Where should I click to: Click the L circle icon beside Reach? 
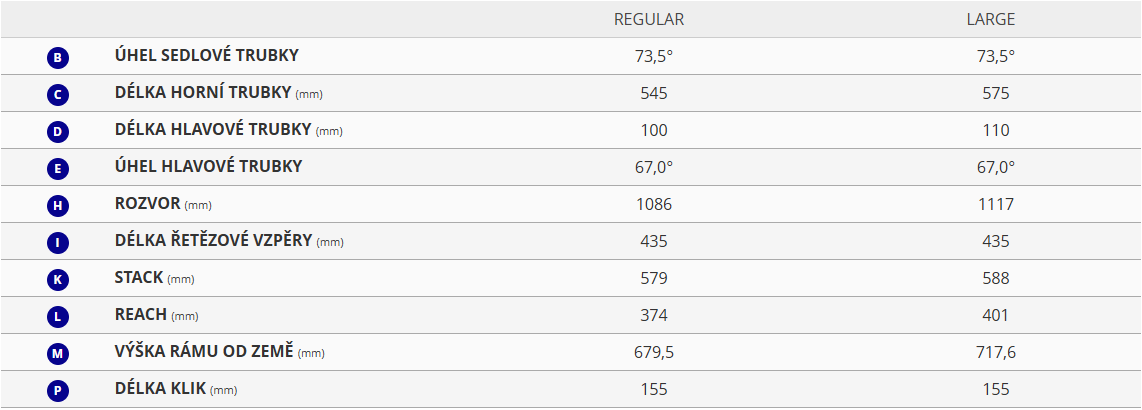coord(58,318)
